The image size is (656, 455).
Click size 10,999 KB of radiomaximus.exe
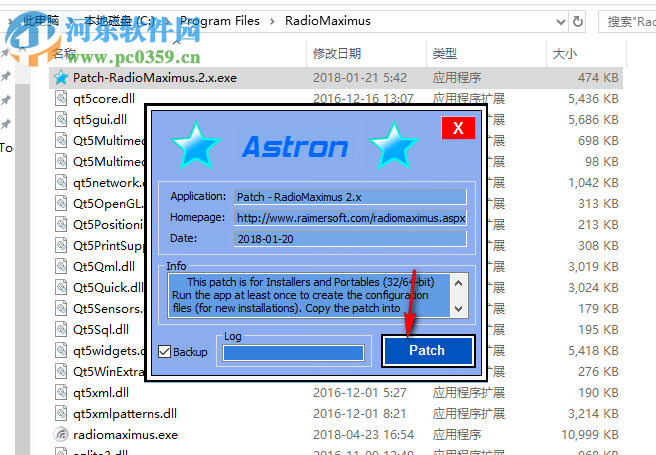point(589,435)
